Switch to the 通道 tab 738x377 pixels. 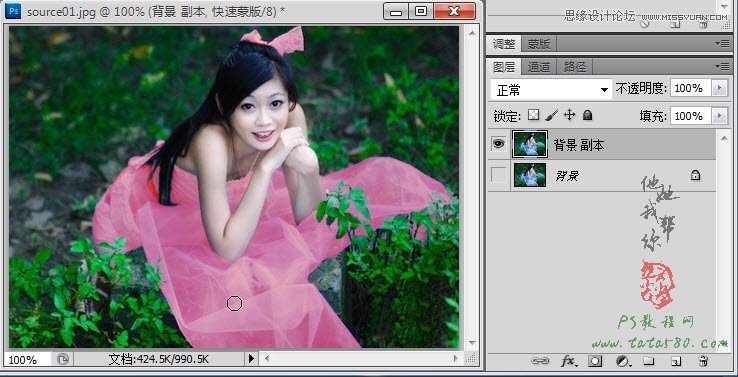point(538,67)
